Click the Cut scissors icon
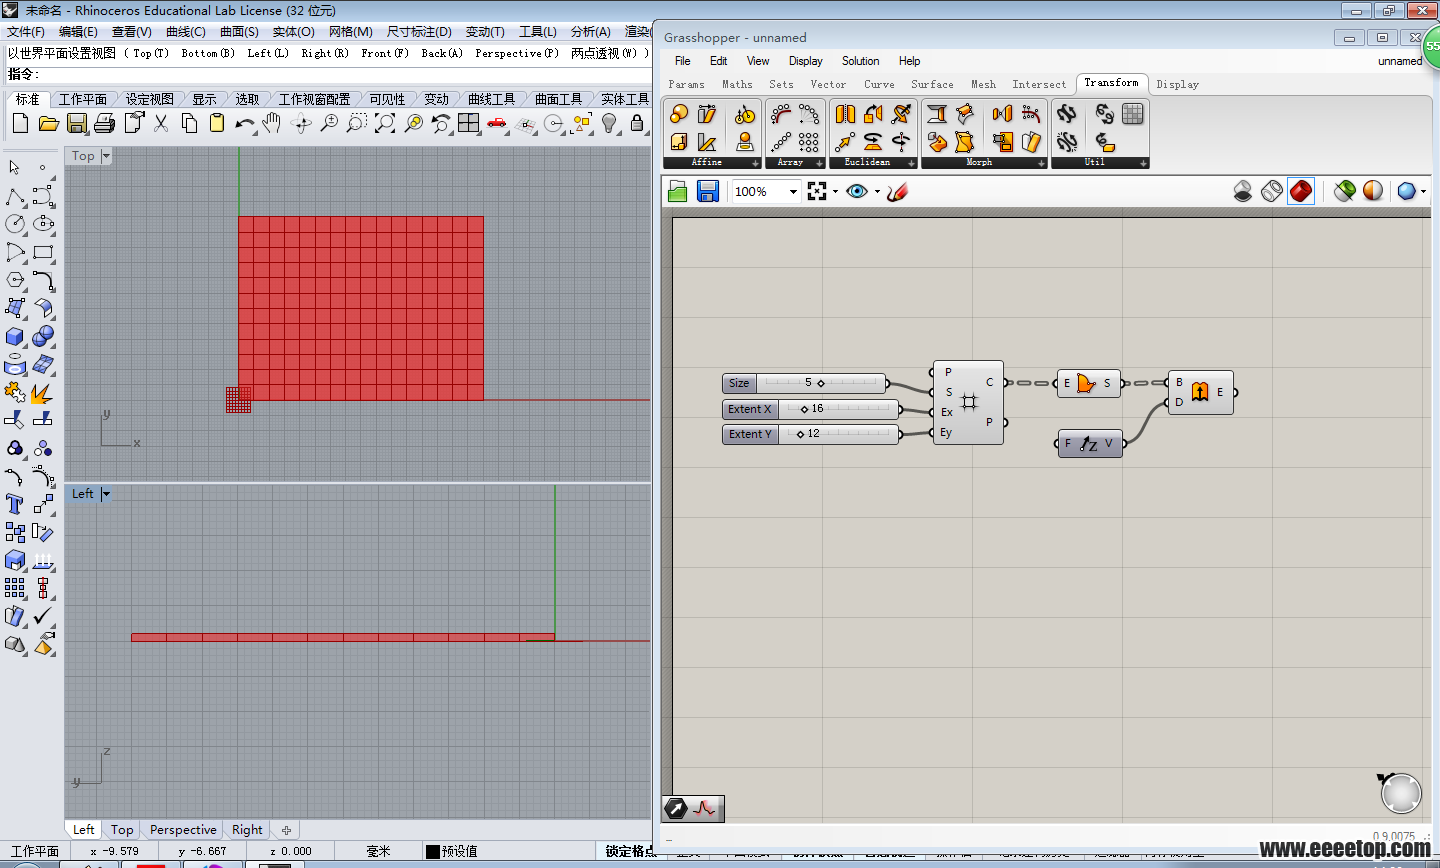 (x=161, y=124)
